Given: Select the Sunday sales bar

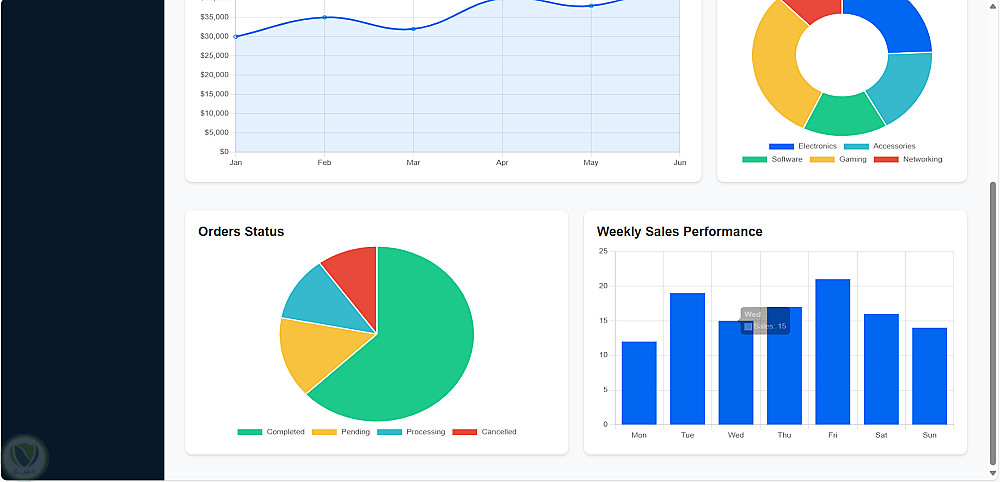Looking at the screenshot, I should [x=929, y=376].
